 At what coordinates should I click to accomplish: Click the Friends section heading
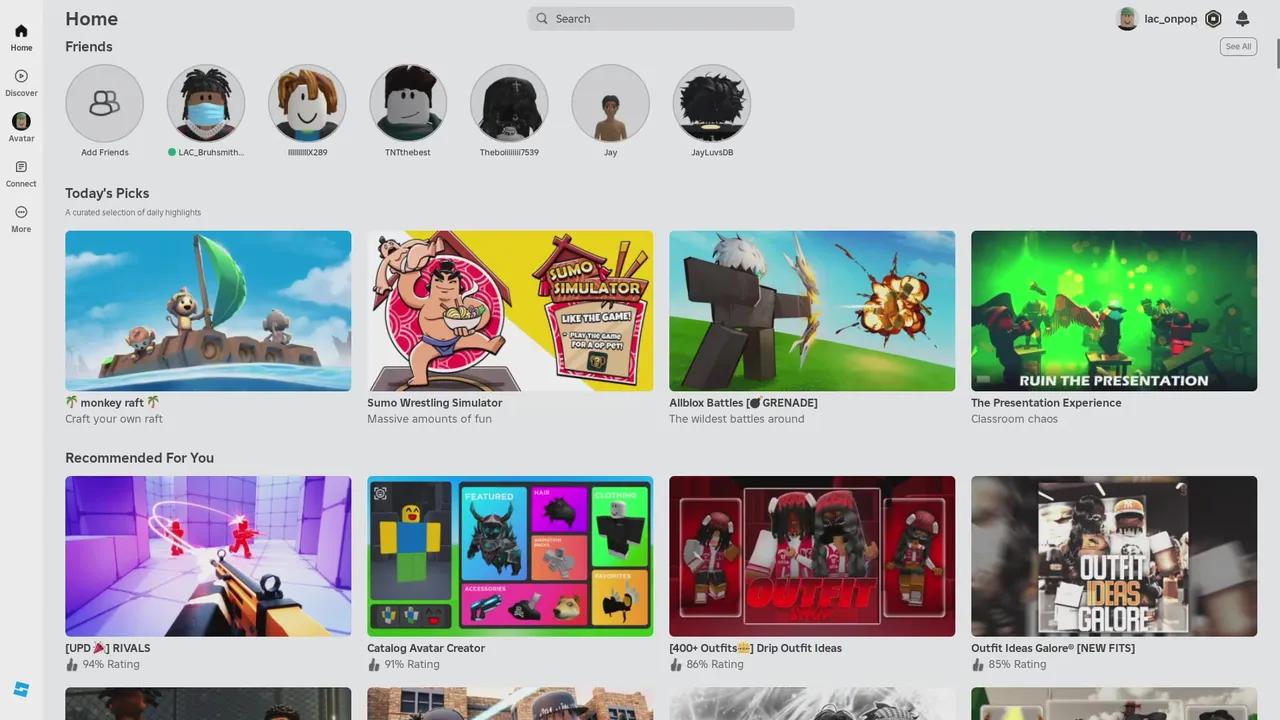(89, 47)
